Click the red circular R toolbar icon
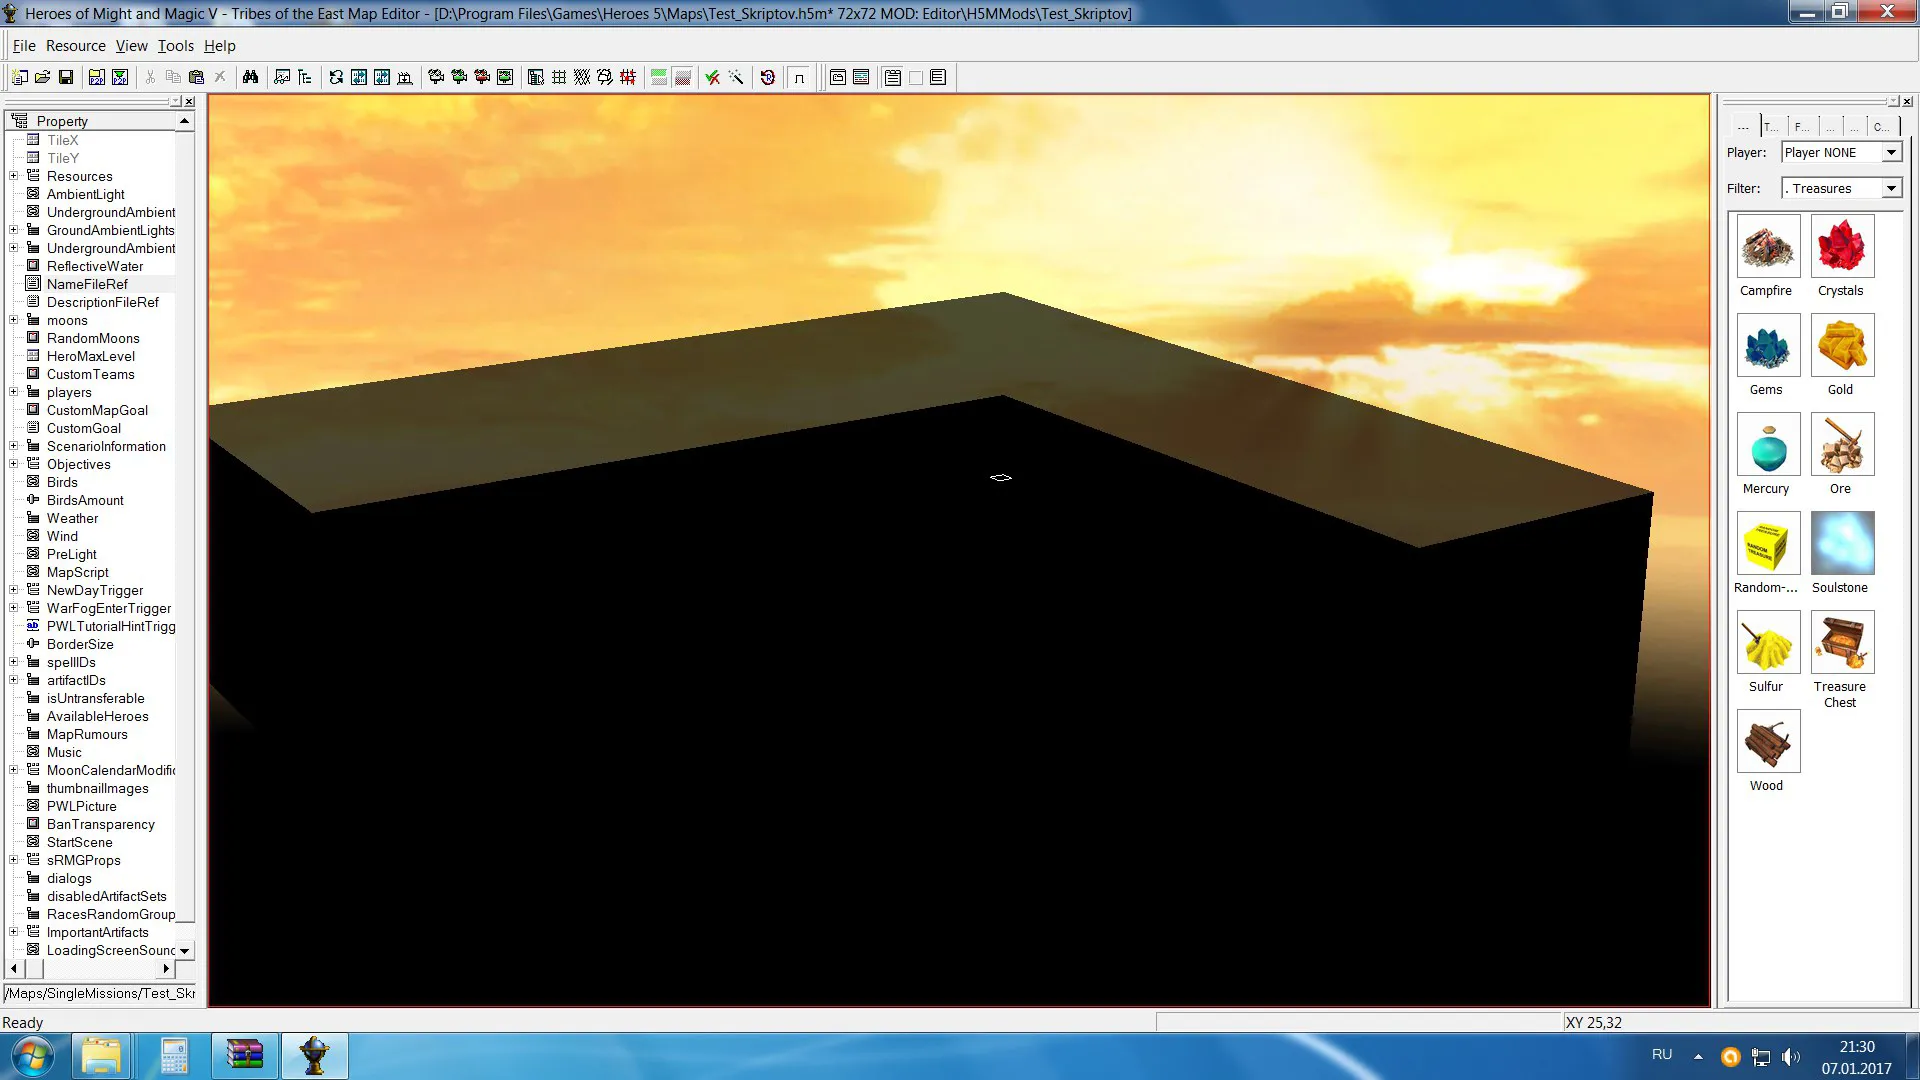This screenshot has height=1080, width=1920. coord(767,77)
